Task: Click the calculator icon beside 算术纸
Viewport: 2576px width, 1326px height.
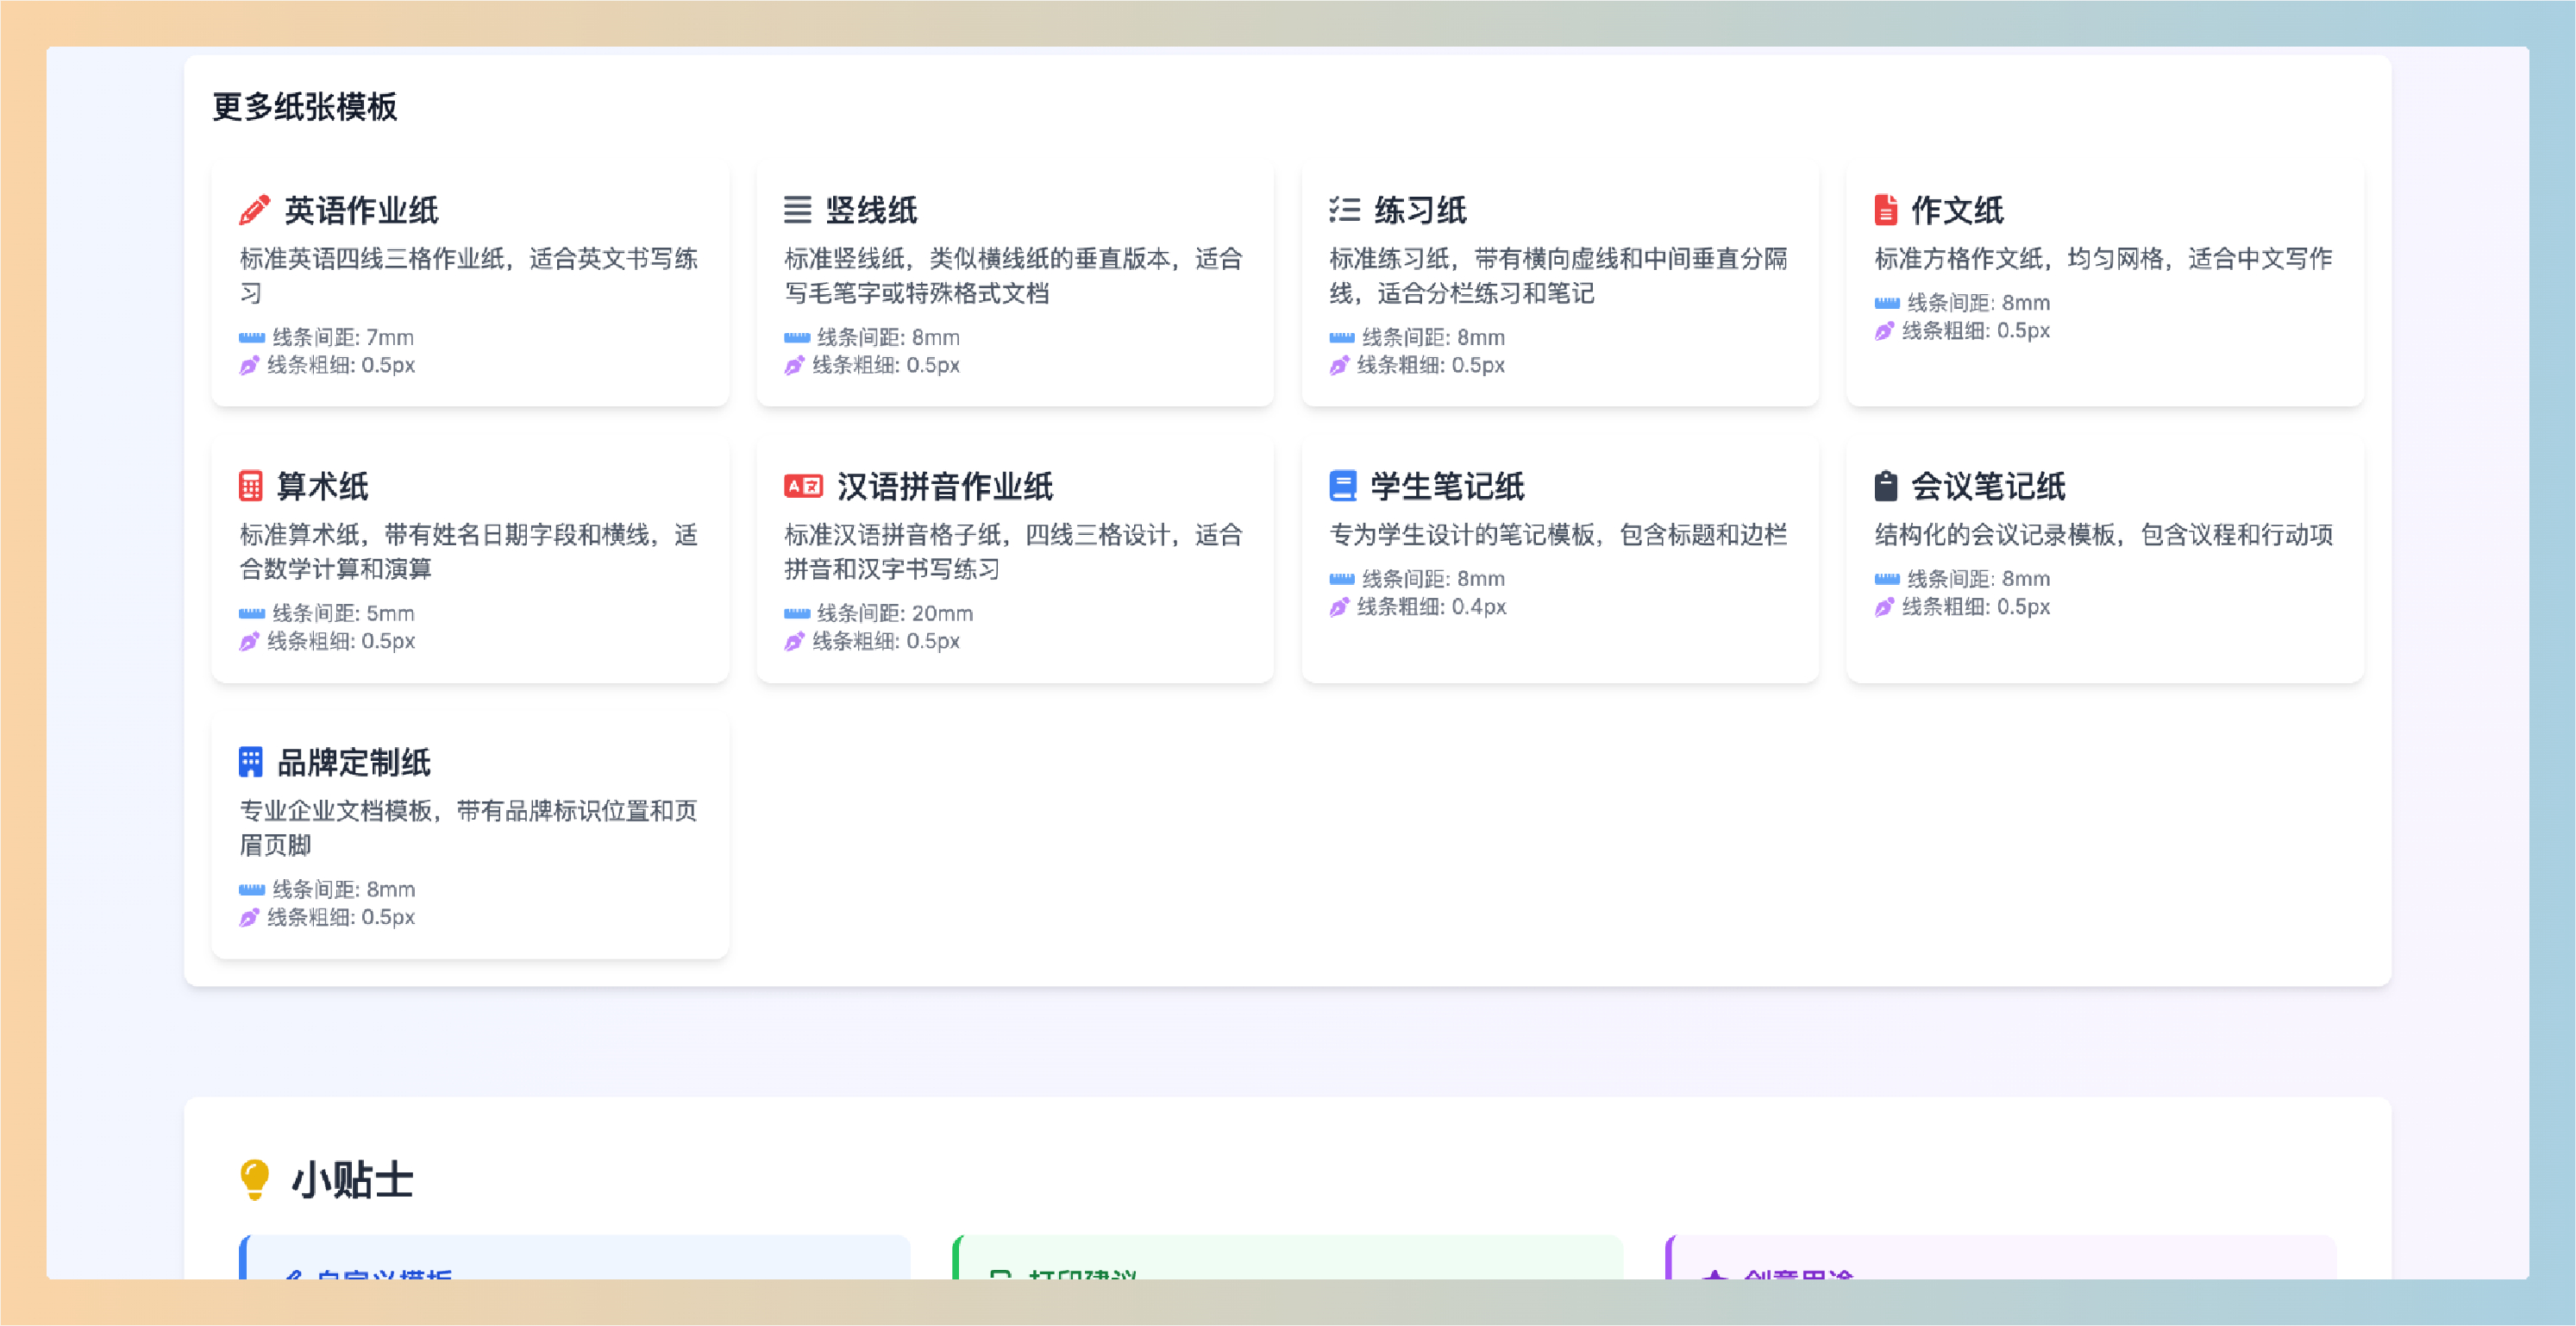Action: 250,486
